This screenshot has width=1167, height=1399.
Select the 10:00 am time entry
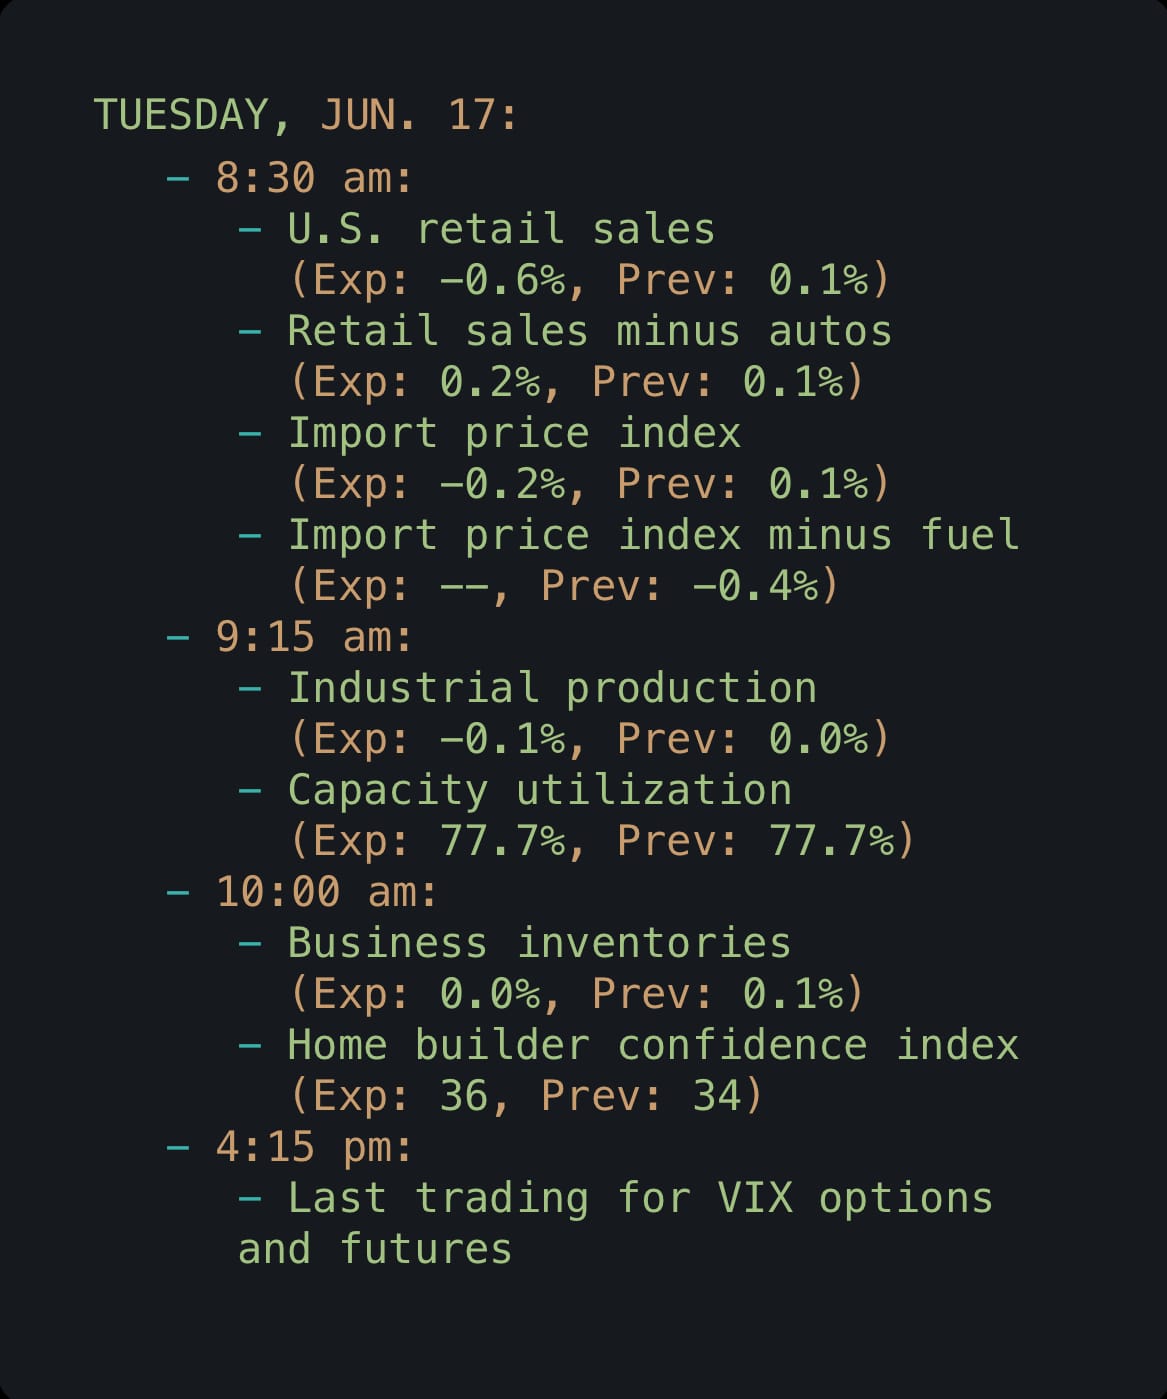pos(327,892)
